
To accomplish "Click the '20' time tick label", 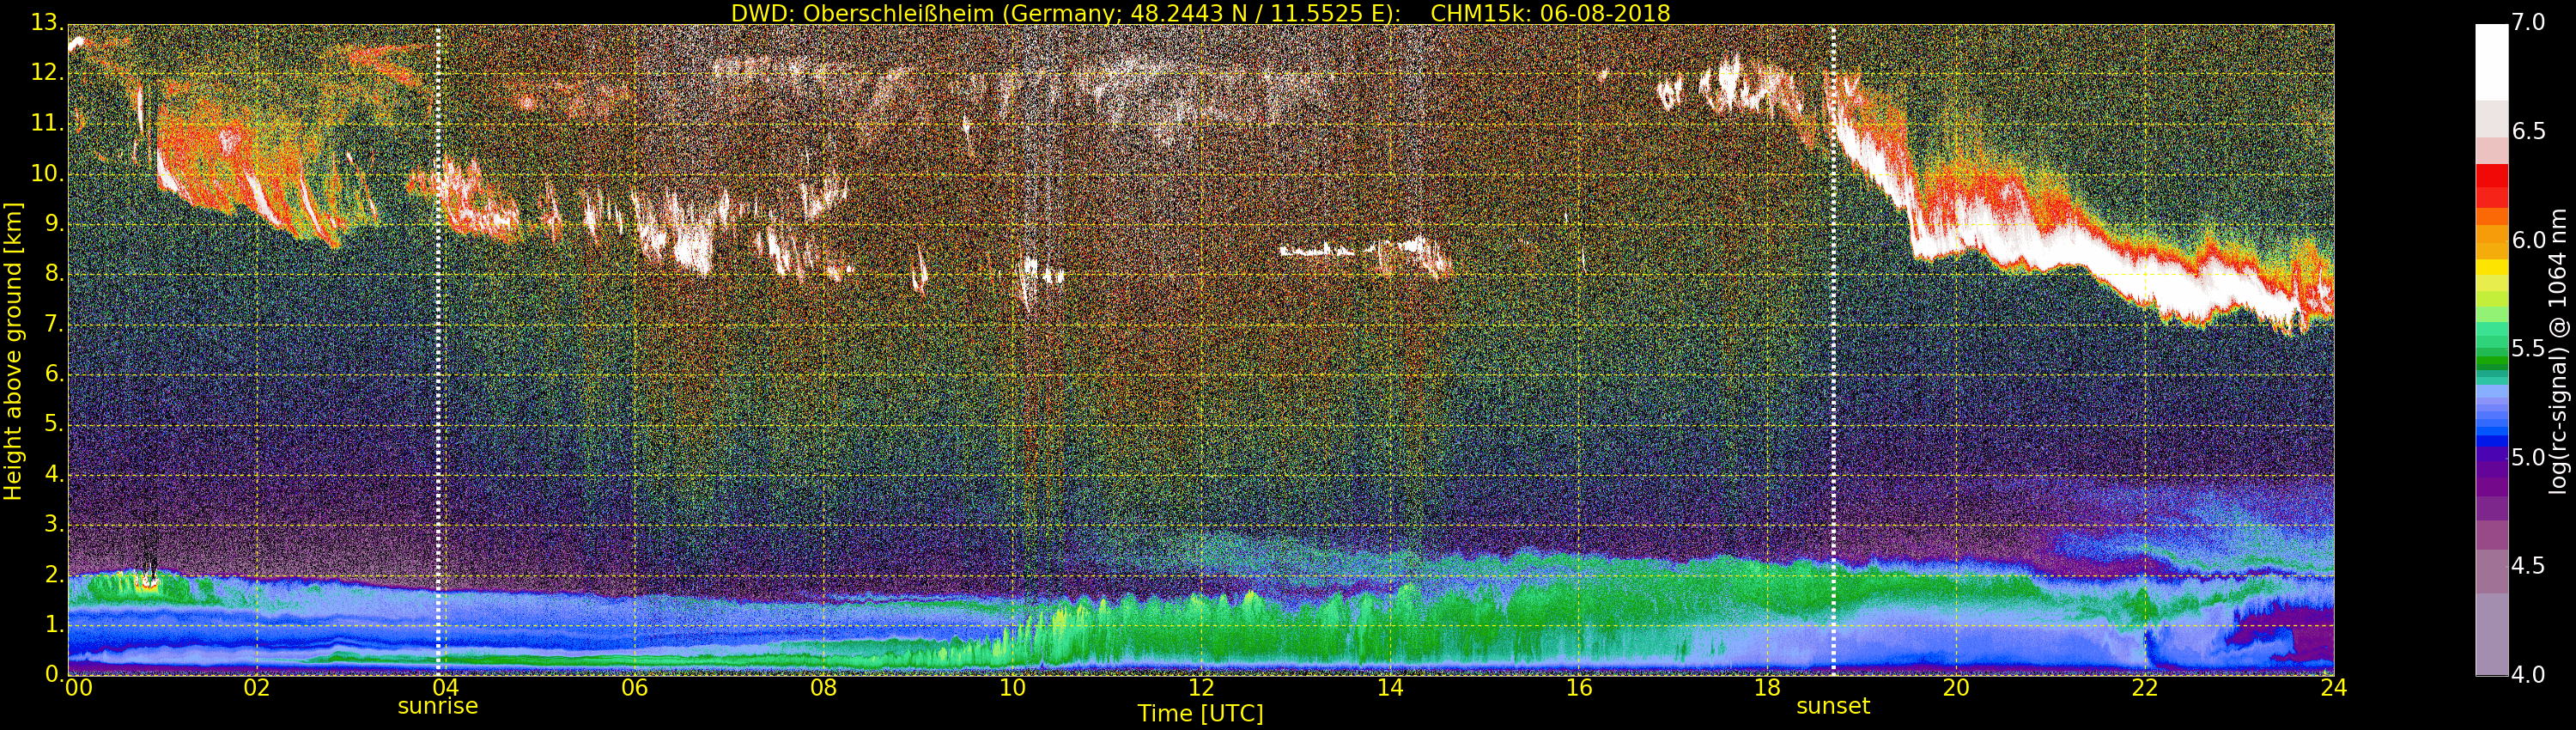I will tap(1956, 687).
